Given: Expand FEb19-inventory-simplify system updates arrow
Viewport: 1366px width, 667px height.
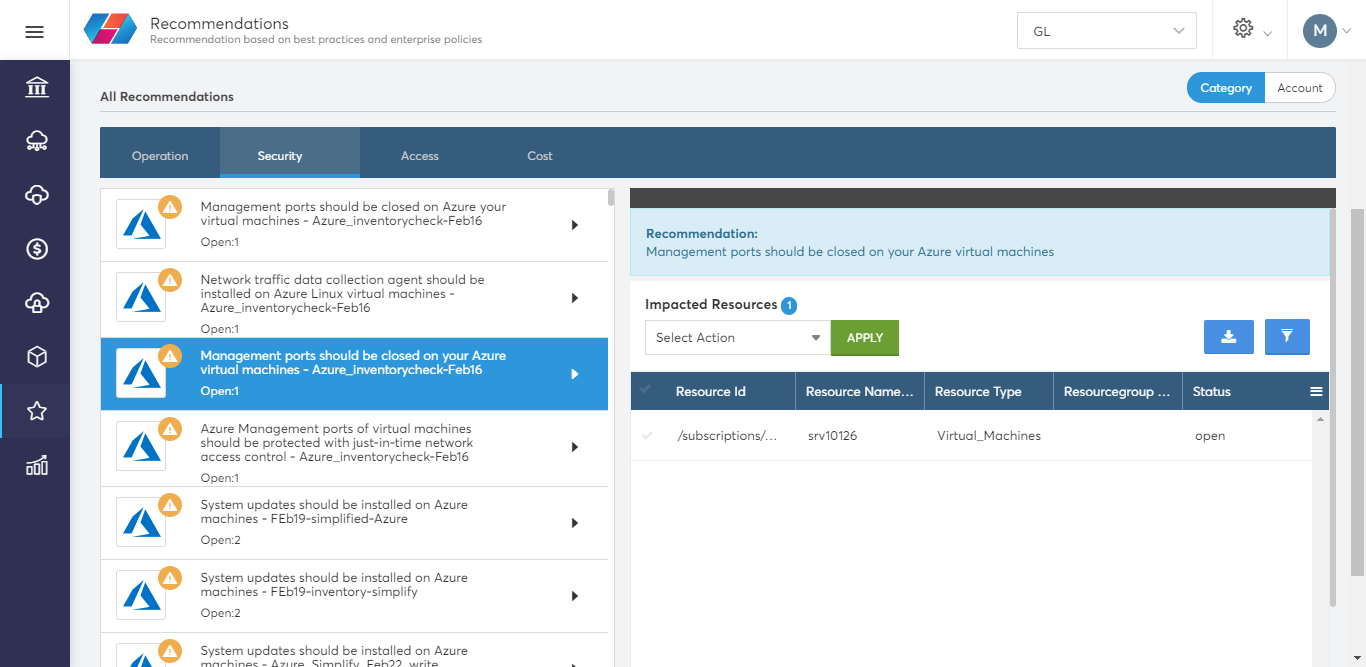Looking at the screenshot, I should point(575,596).
